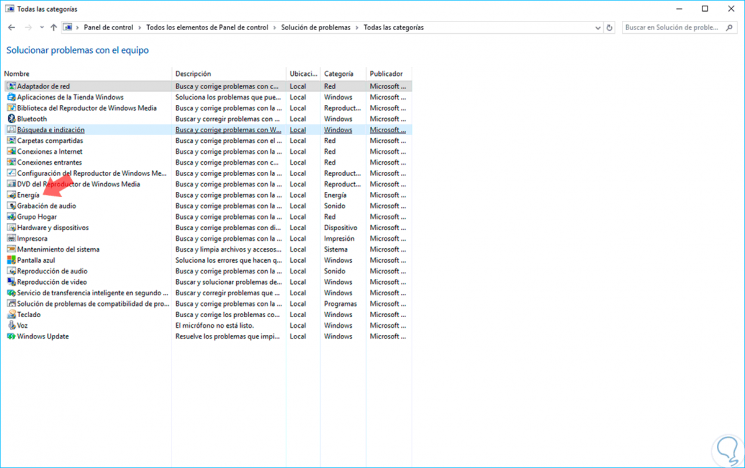
Task: Click the Dispositivo category cell
Action: pos(341,228)
